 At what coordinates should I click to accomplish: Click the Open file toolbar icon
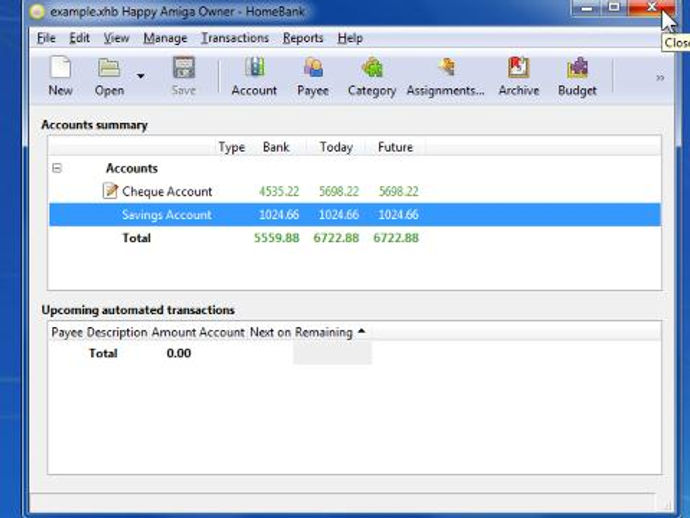[110, 76]
